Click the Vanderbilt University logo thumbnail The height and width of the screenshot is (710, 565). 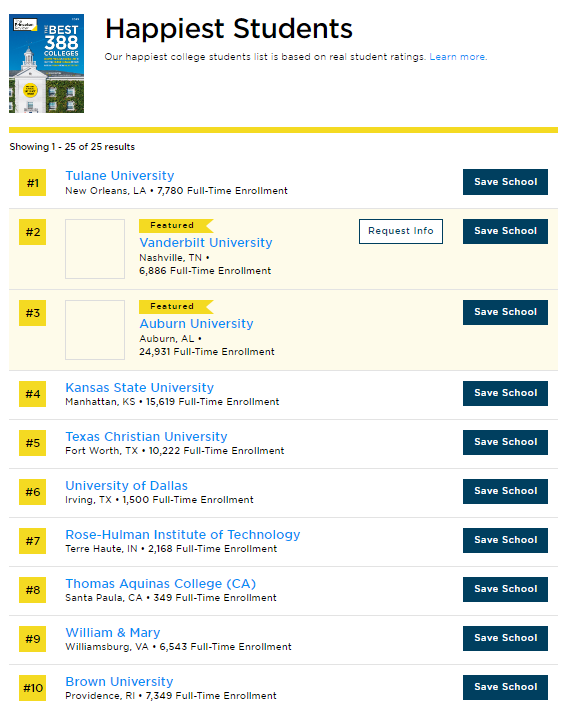pos(95,249)
